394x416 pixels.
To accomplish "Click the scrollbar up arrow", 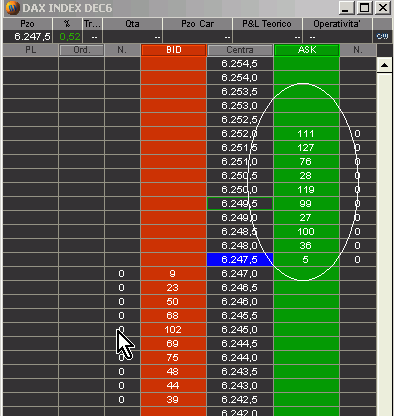I will tap(384, 65).
